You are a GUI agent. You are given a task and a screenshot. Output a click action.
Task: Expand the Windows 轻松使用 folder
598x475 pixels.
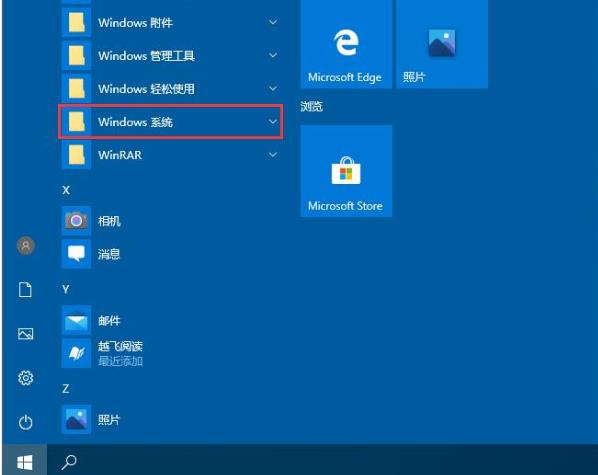click(171, 89)
